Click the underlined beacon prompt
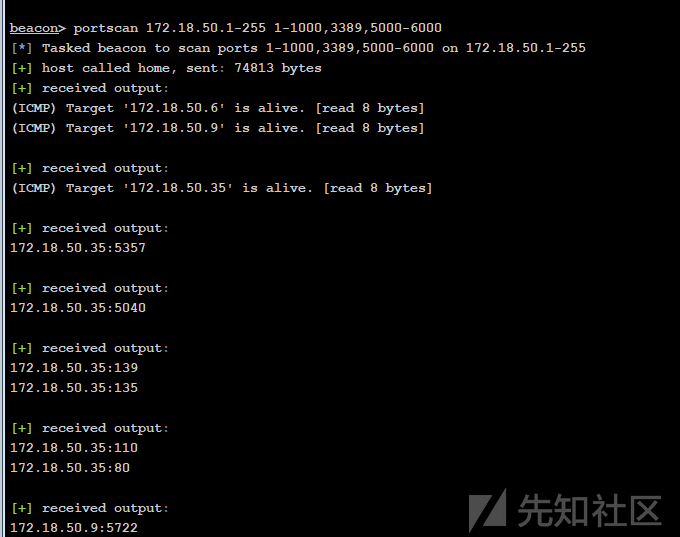This screenshot has width=680, height=537. click(34, 28)
